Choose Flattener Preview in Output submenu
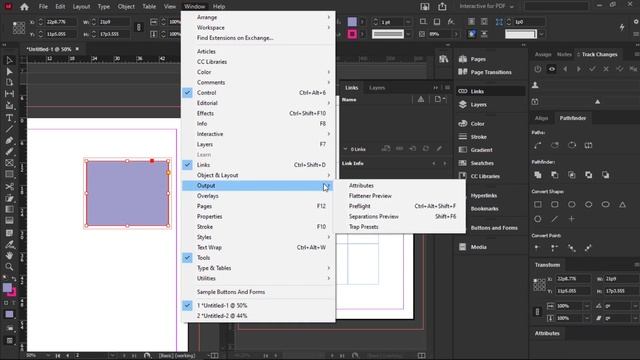 (400, 196)
